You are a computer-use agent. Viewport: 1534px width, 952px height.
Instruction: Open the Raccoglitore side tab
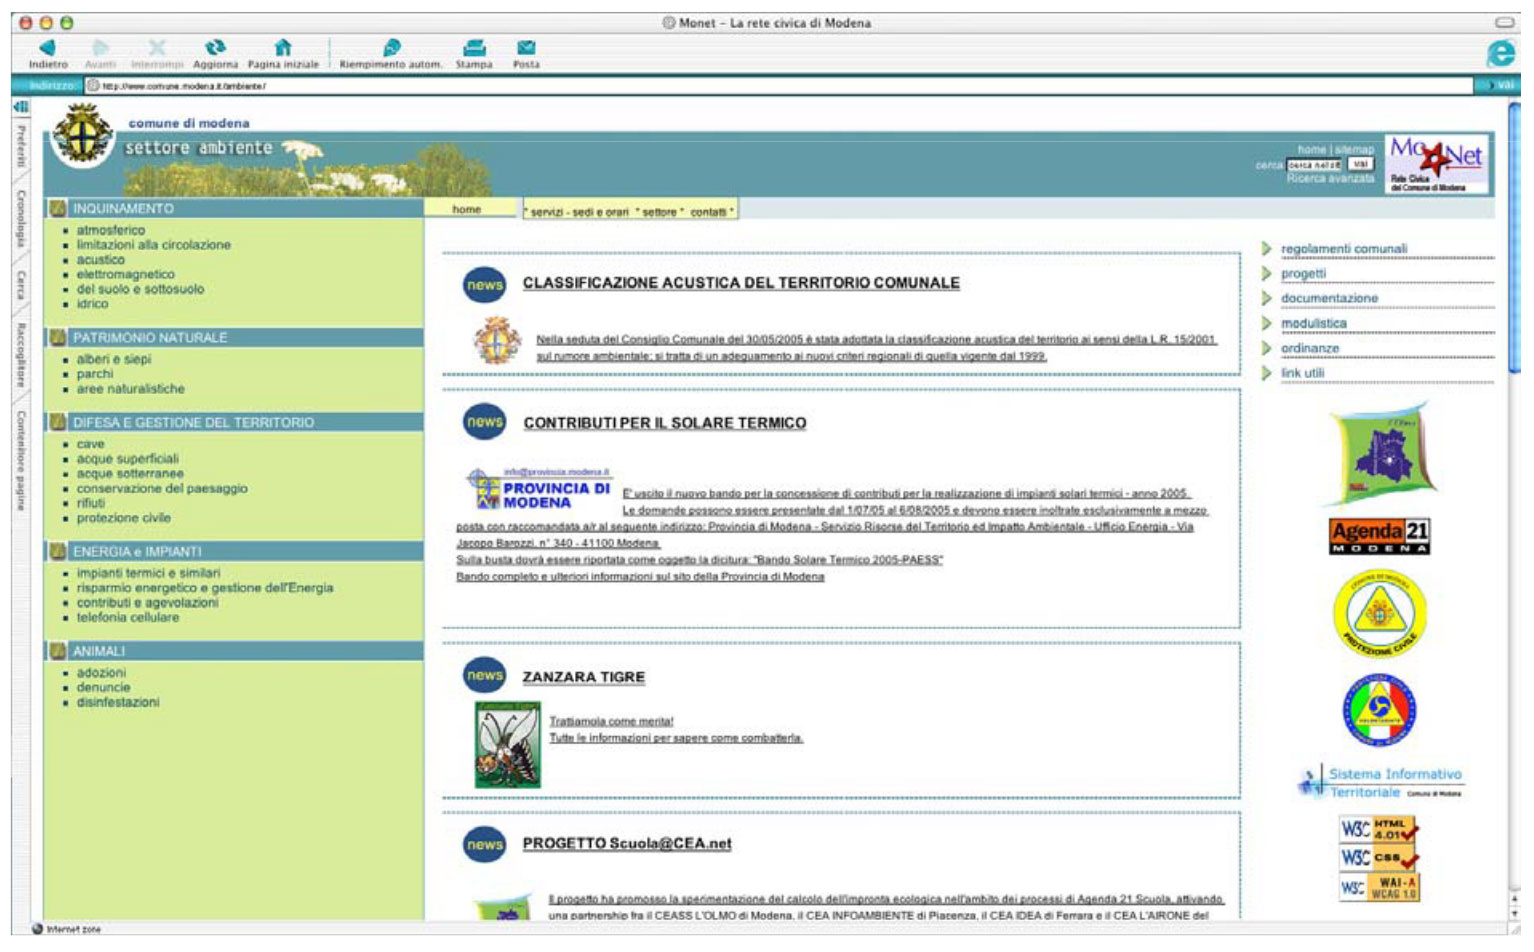click(20, 354)
